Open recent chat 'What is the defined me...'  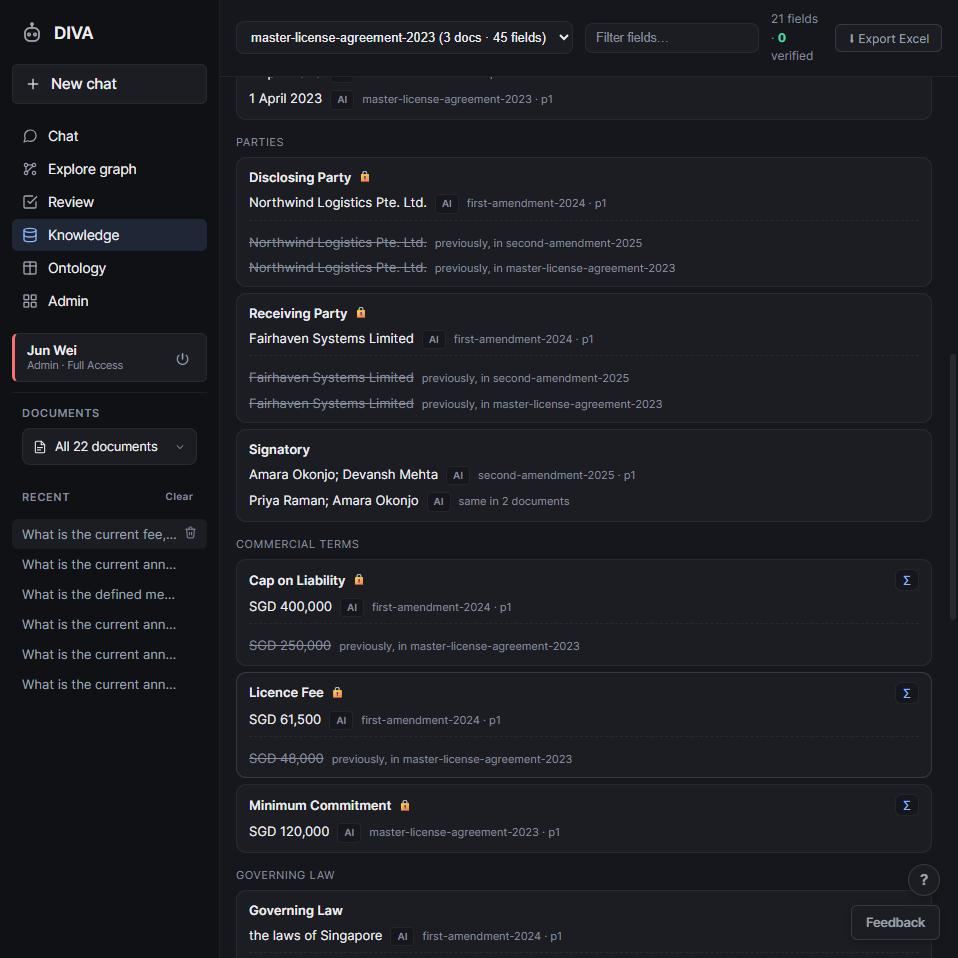[98, 594]
